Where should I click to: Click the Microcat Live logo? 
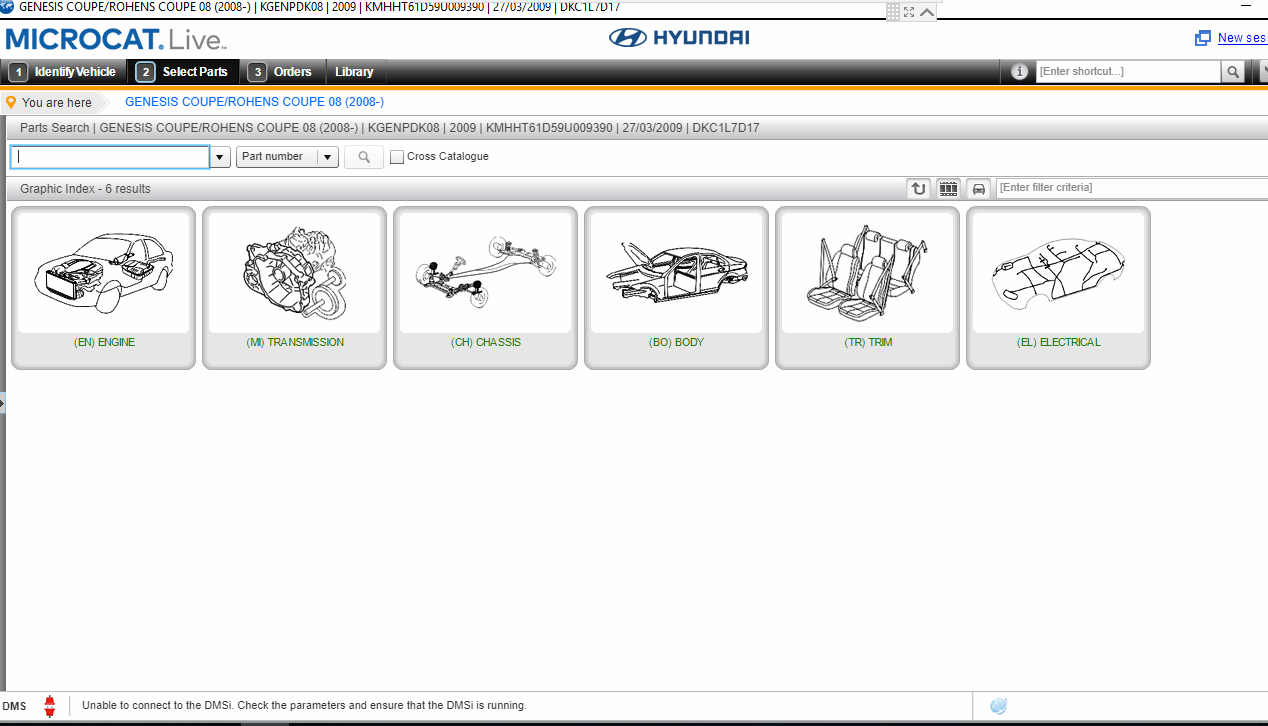pyautogui.click(x=116, y=39)
